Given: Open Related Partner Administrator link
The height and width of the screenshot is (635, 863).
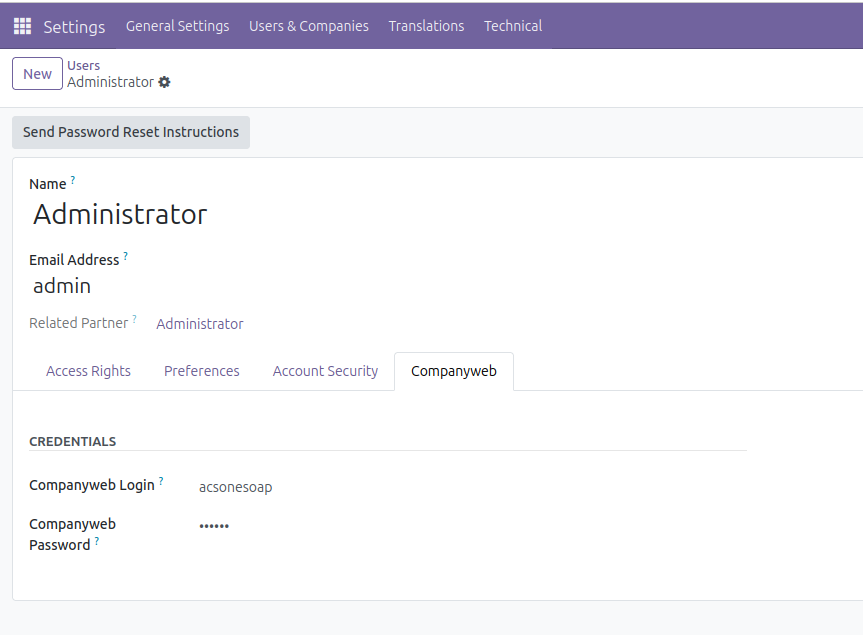Looking at the screenshot, I should (x=200, y=324).
